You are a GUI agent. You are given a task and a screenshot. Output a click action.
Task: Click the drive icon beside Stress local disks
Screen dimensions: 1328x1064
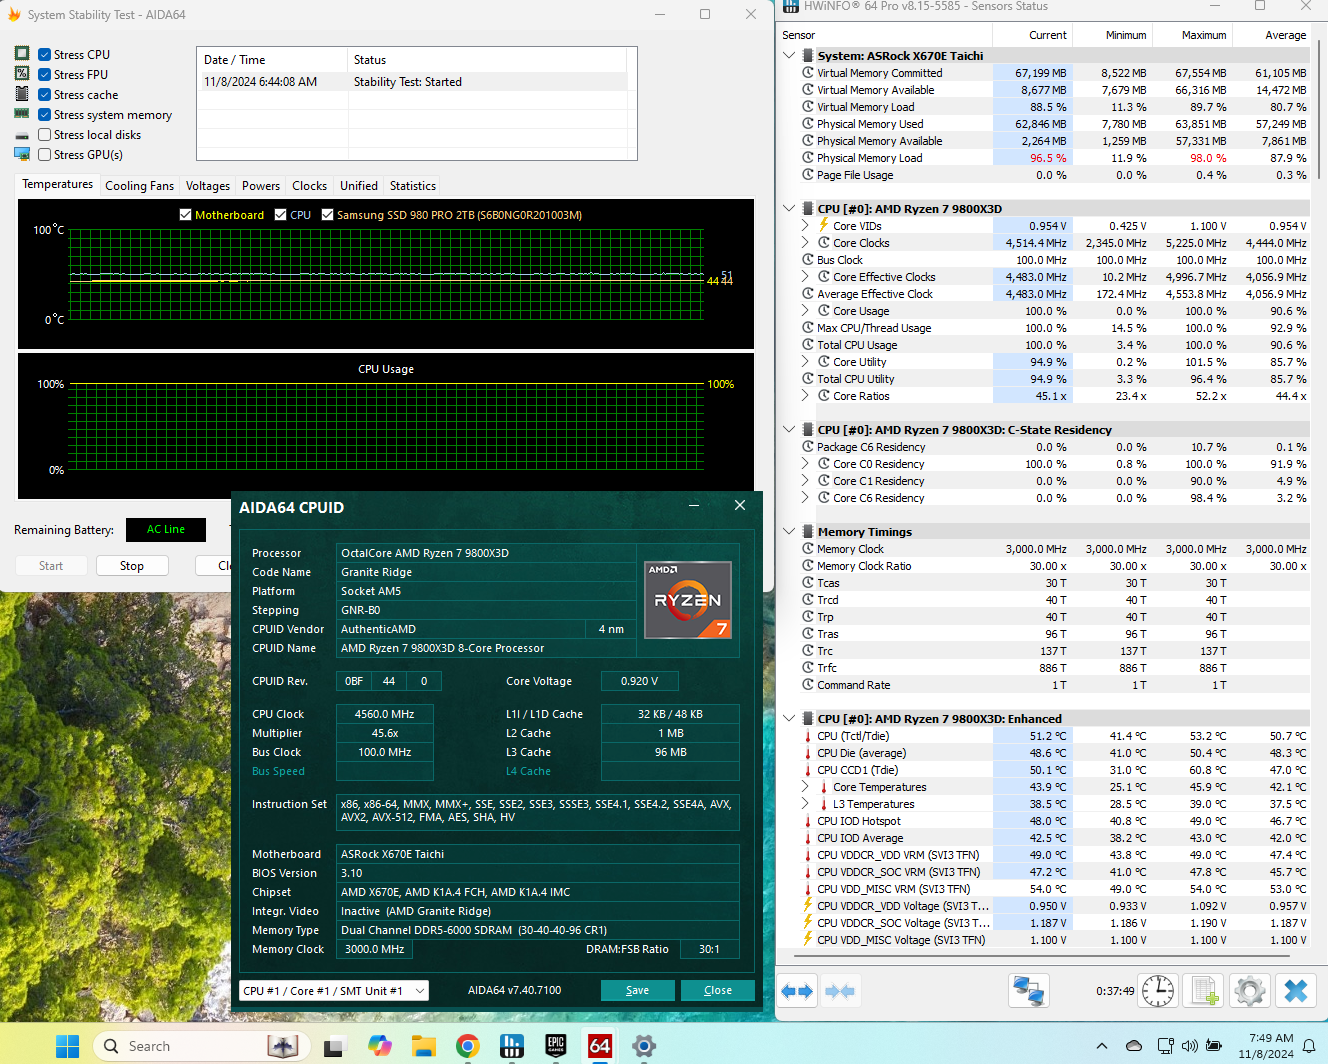point(22,135)
